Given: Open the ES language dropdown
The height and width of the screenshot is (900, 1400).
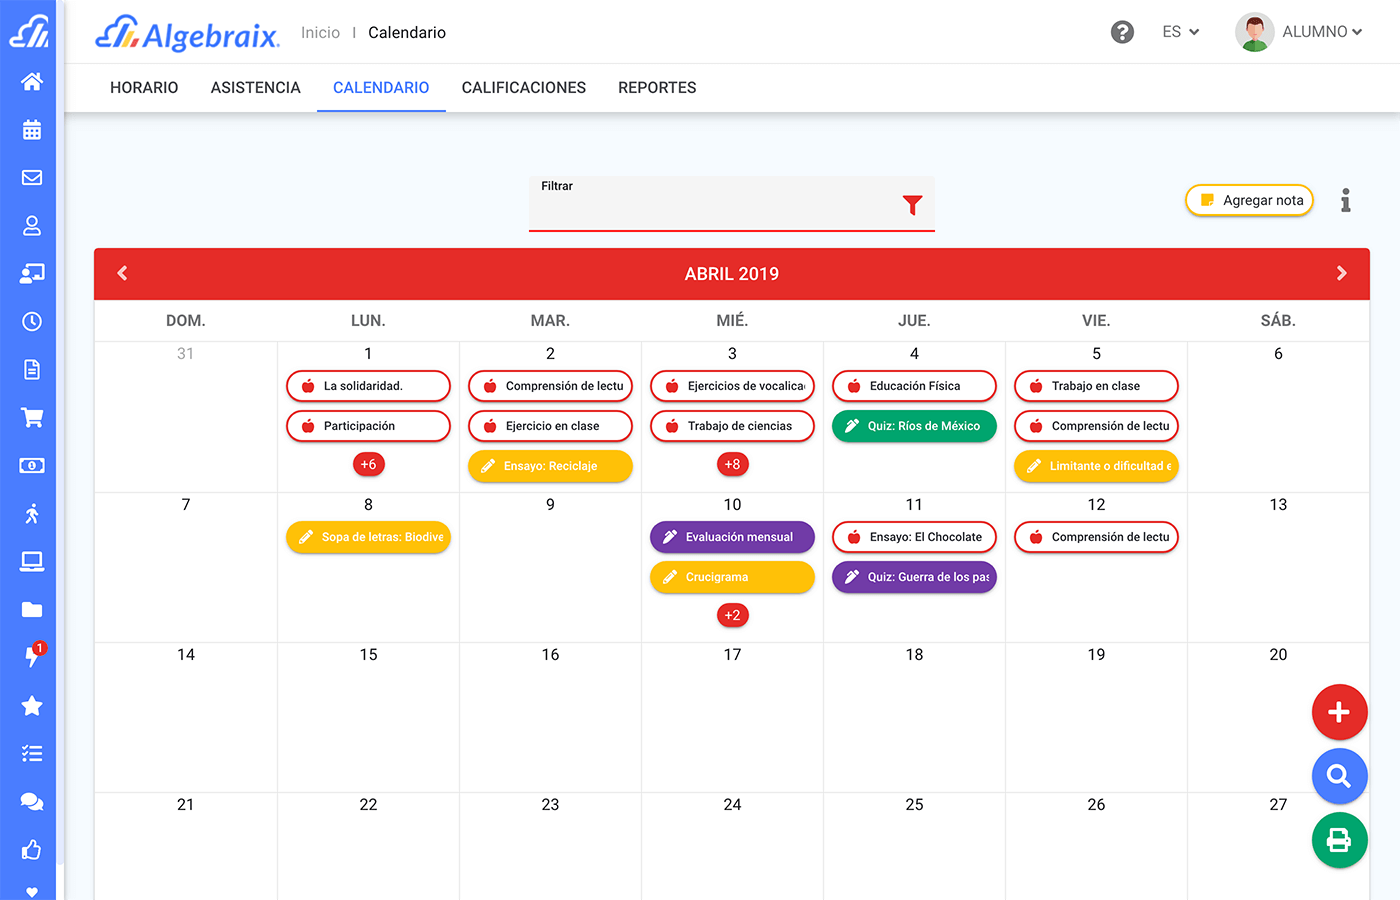Looking at the screenshot, I should (1180, 31).
